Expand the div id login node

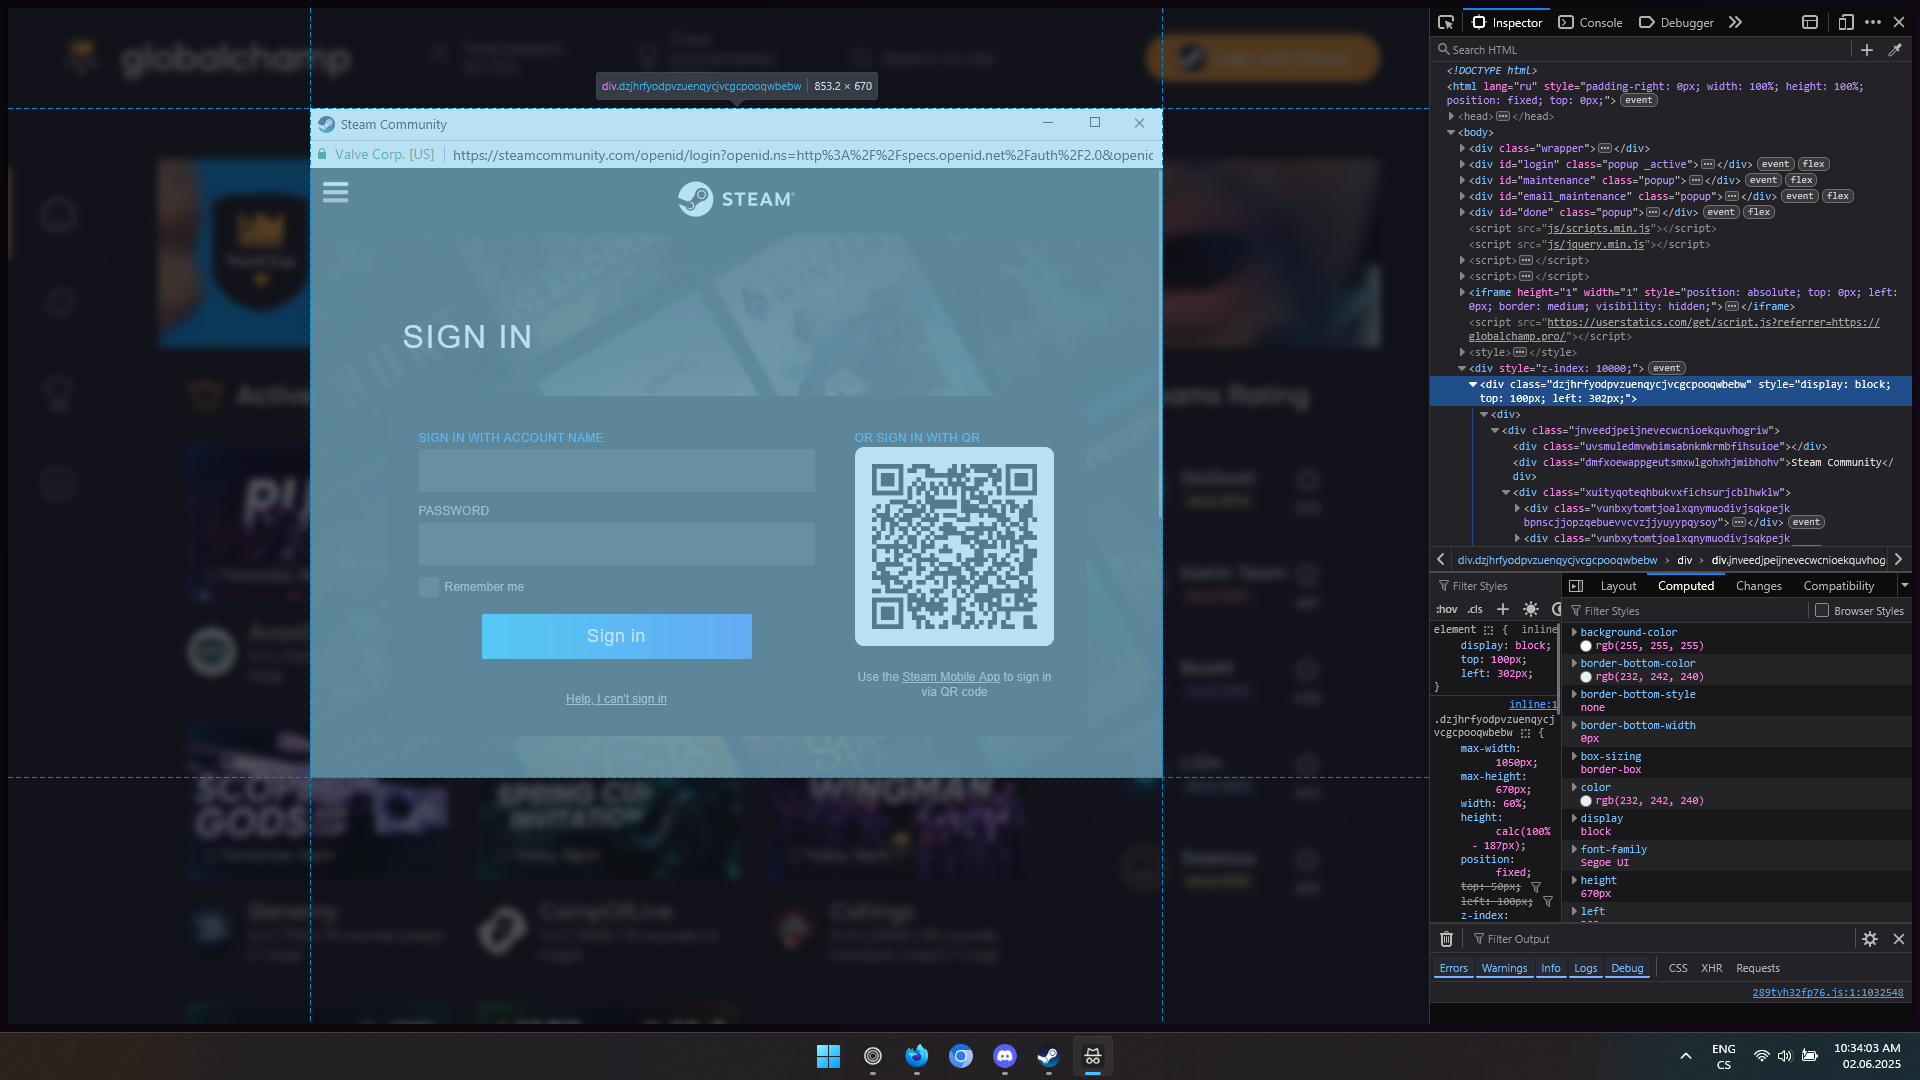1462,164
